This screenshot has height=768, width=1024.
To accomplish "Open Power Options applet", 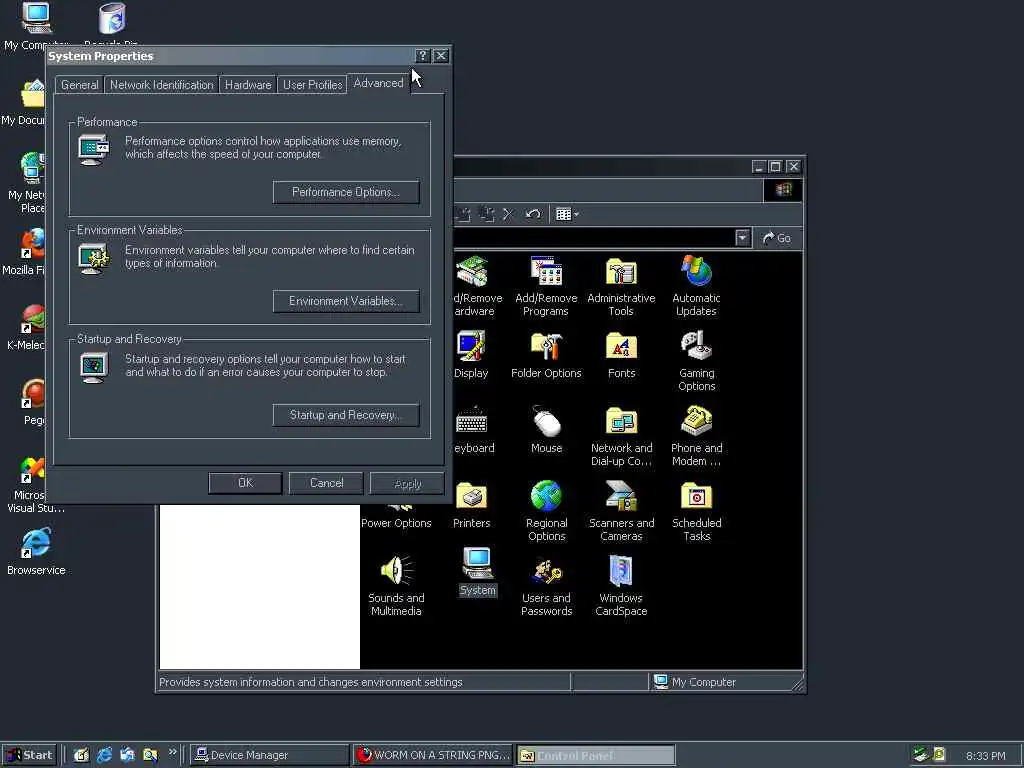I will click(396, 515).
